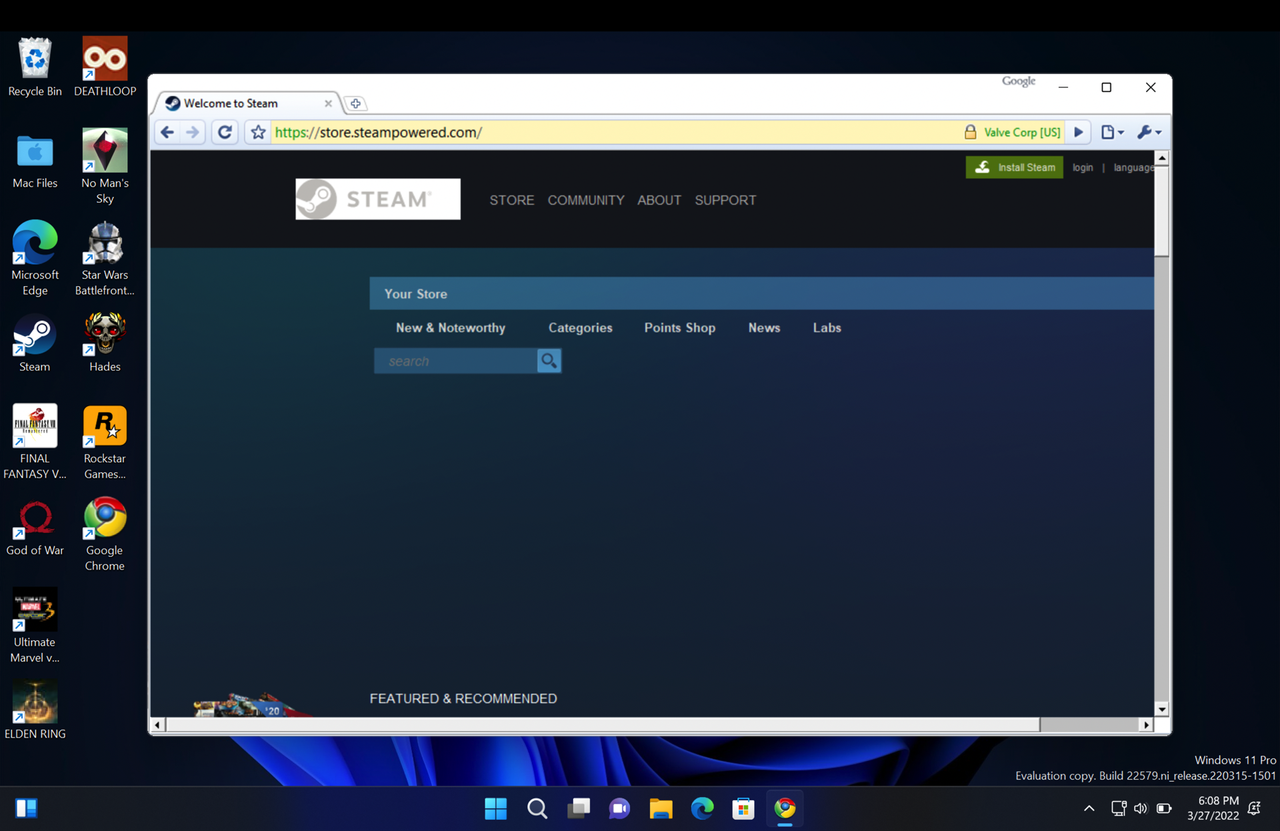The image size is (1280, 831).
Task: Open the SUPPORT page
Action: click(x=725, y=200)
